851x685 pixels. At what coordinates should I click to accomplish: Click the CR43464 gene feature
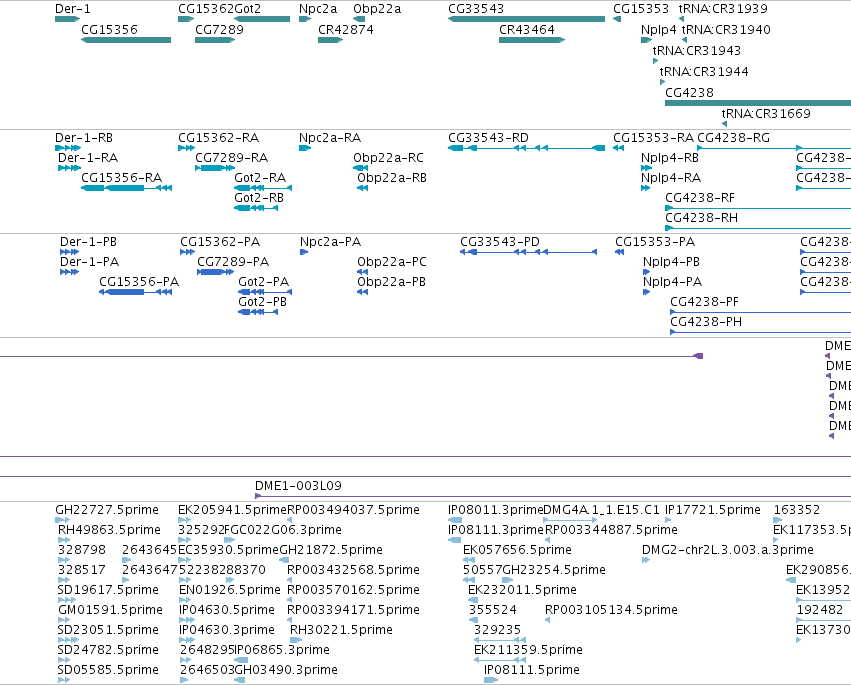click(532, 40)
